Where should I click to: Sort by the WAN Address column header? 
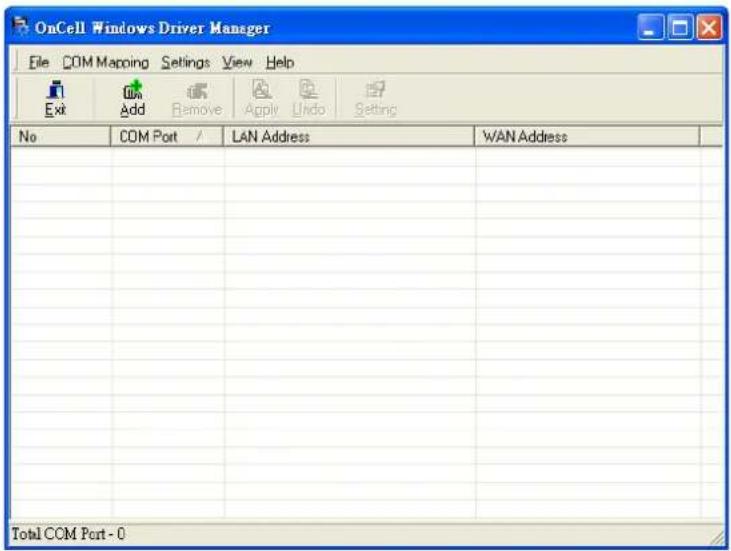pyautogui.click(x=587, y=137)
